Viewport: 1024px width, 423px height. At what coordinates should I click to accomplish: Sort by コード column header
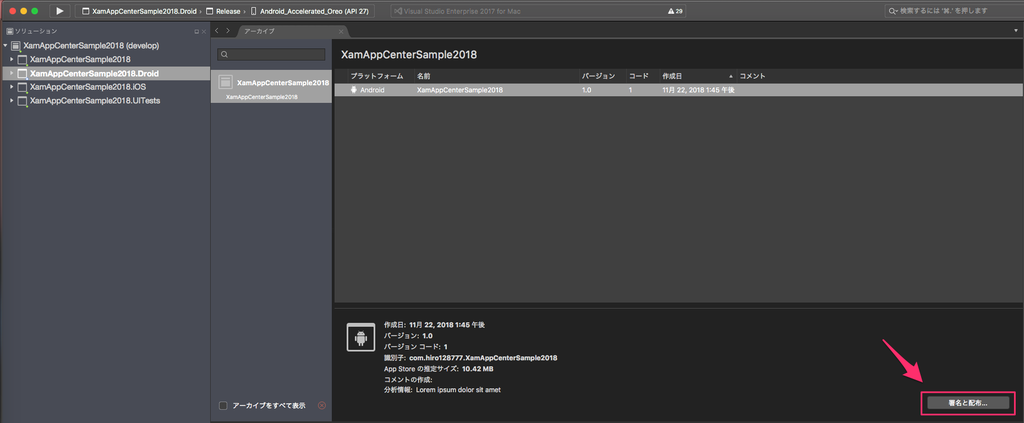[x=639, y=76]
